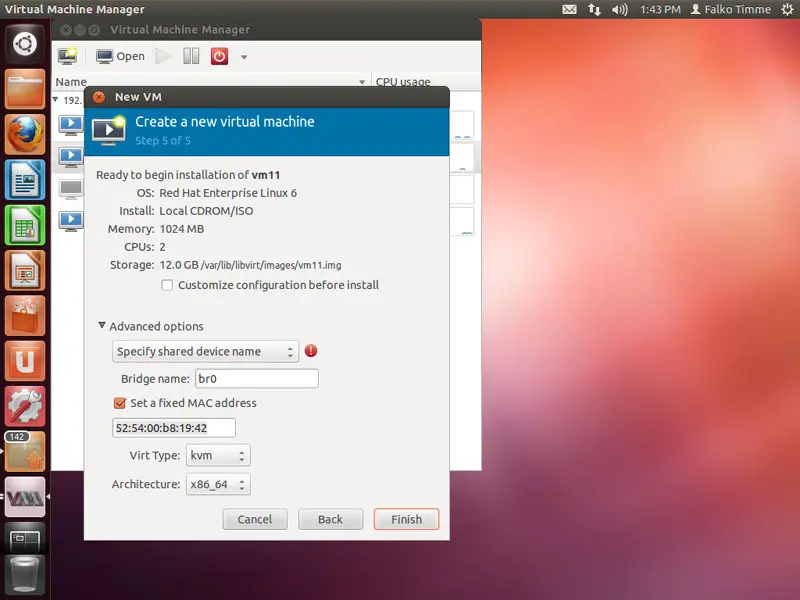This screenshot has width=800, height=600.
Task: Open the sound volume indicator
Action: 619,9
